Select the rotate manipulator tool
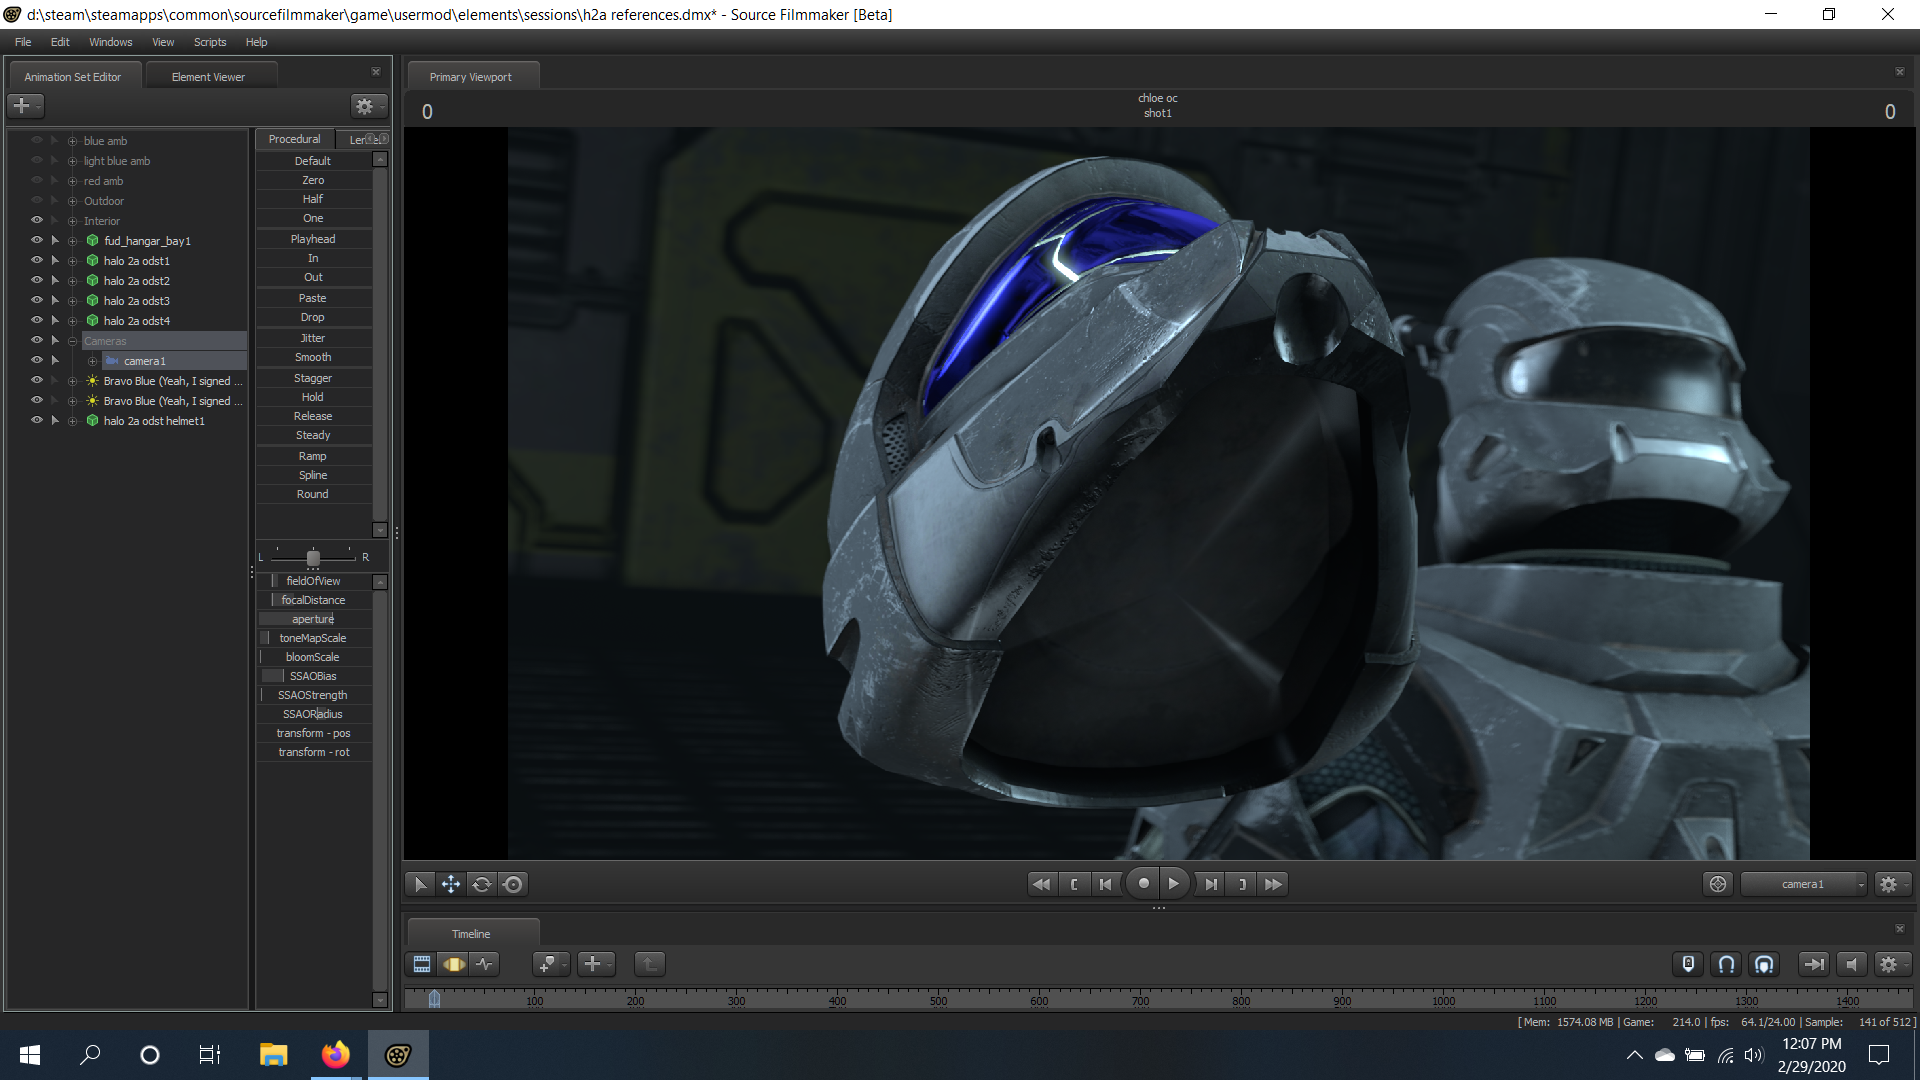This screenshot has height=1080, width=1920. point(482,884)
